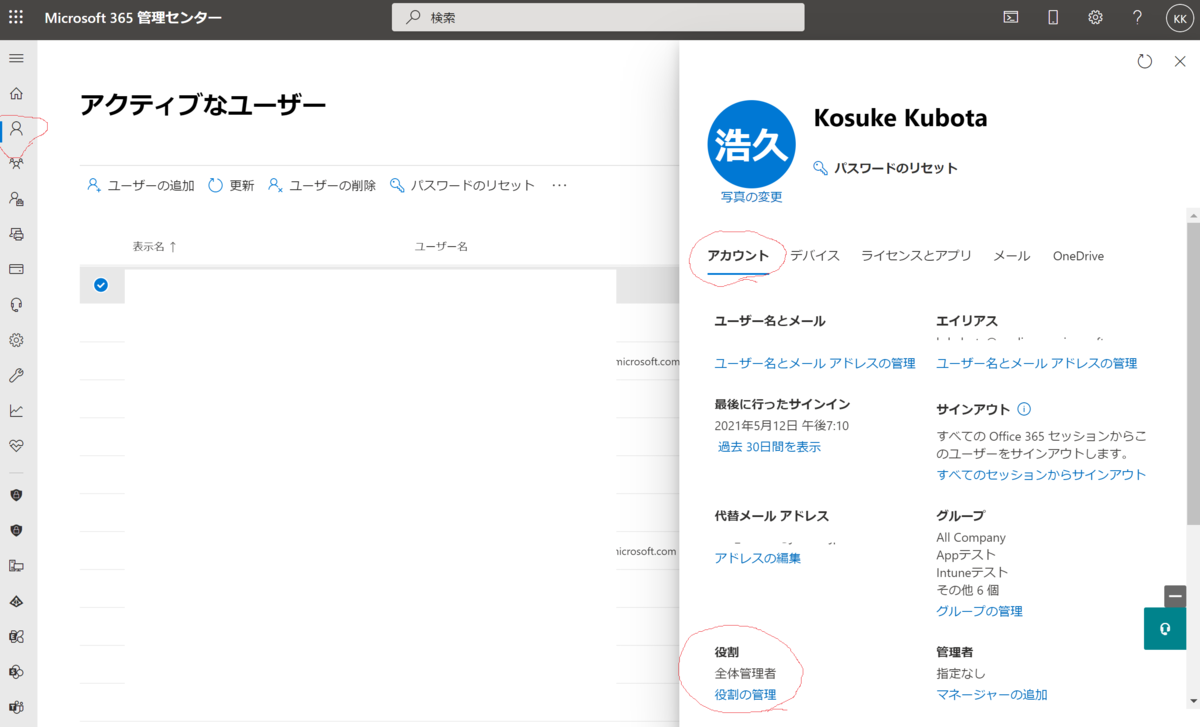Click パスワードのリセット under the user name
The image size is (1200, 727).
(x=886, y=168)
